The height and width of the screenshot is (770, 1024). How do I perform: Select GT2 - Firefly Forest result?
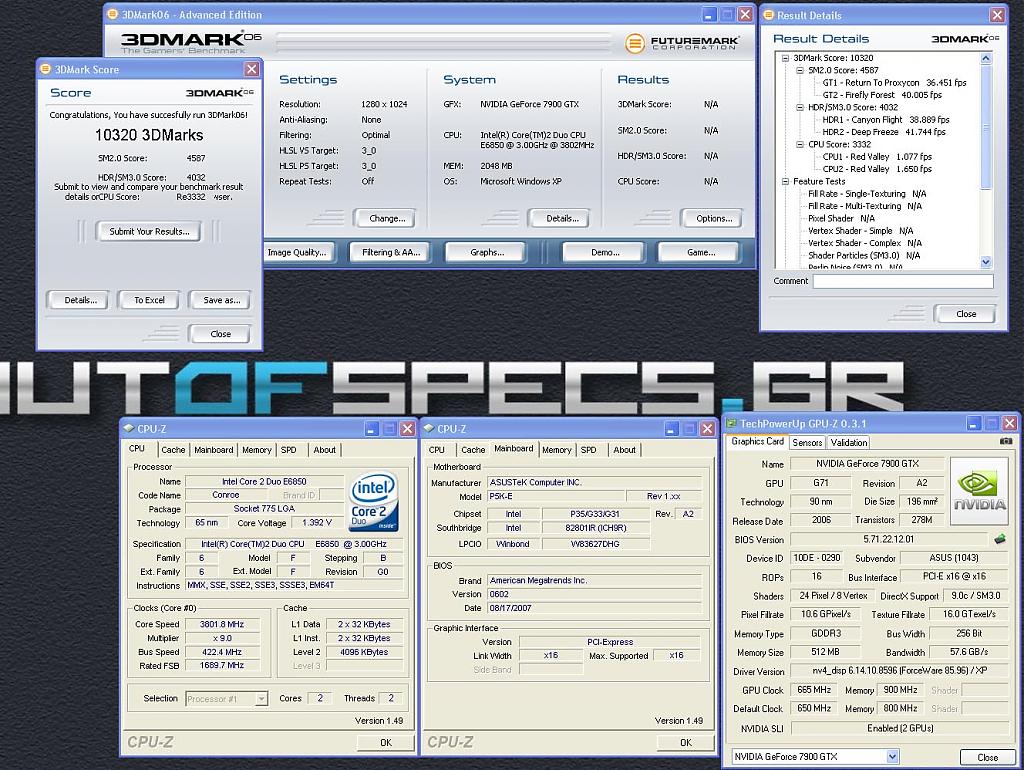click(882, 95)
